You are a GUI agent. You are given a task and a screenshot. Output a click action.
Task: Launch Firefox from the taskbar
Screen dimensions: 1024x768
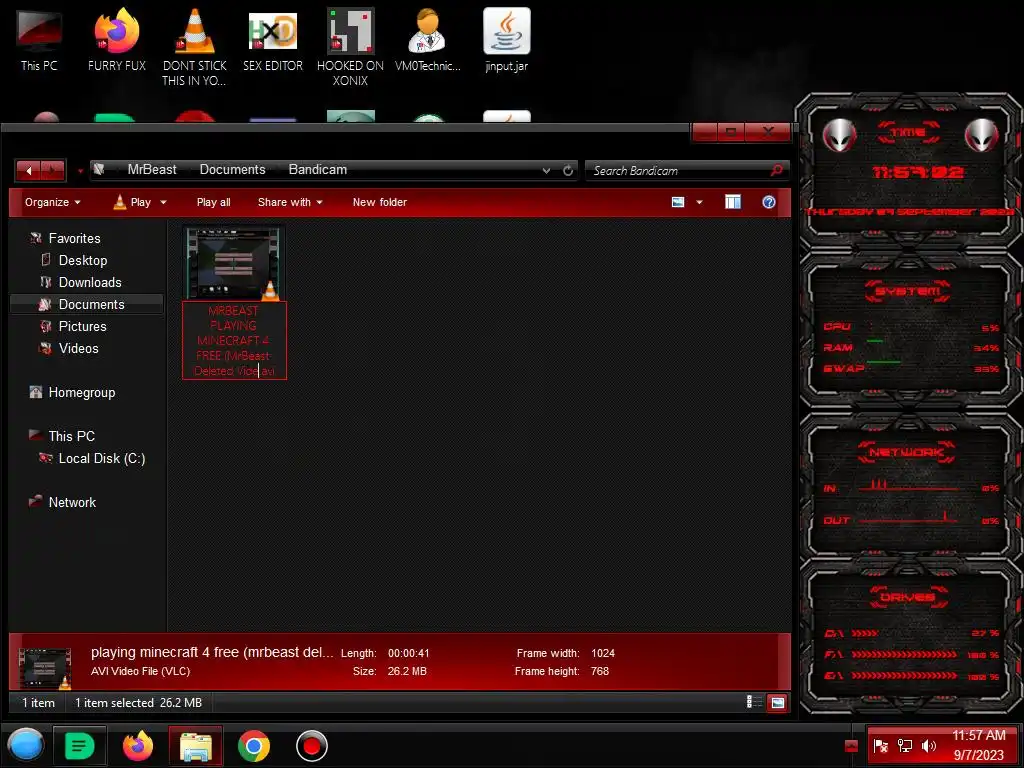138,746
